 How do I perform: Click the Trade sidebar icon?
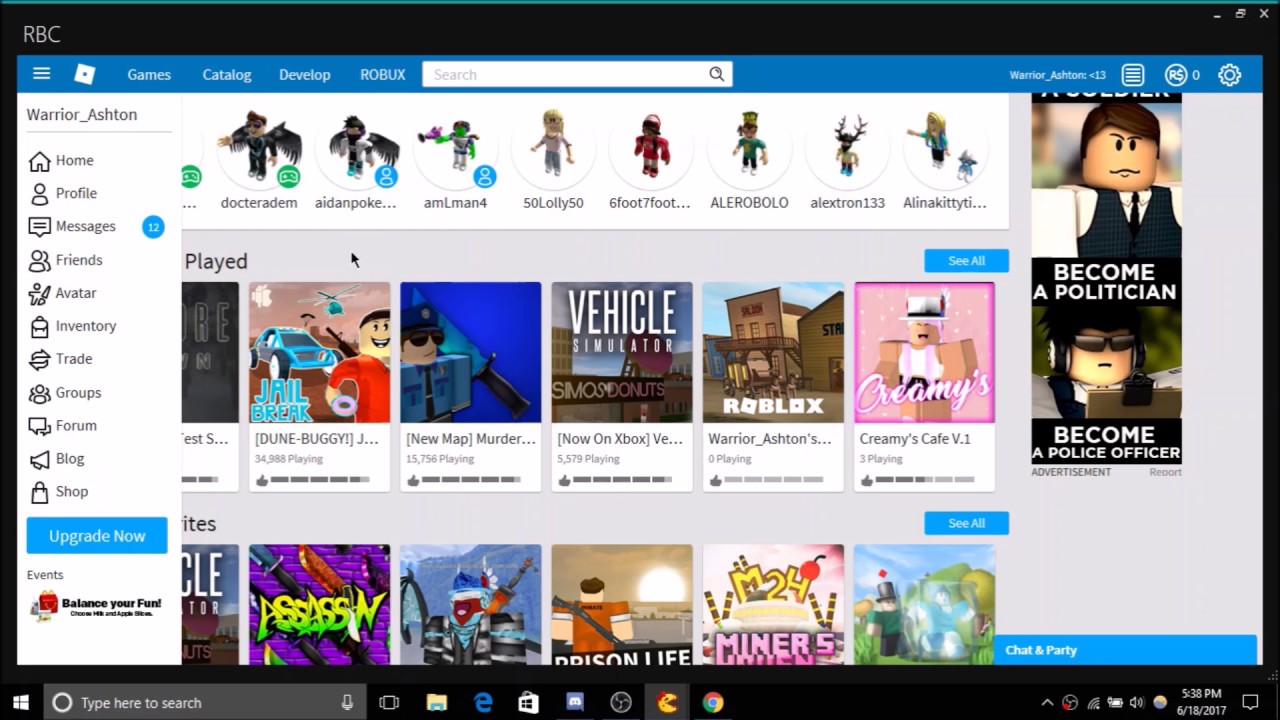pos(39,359)
